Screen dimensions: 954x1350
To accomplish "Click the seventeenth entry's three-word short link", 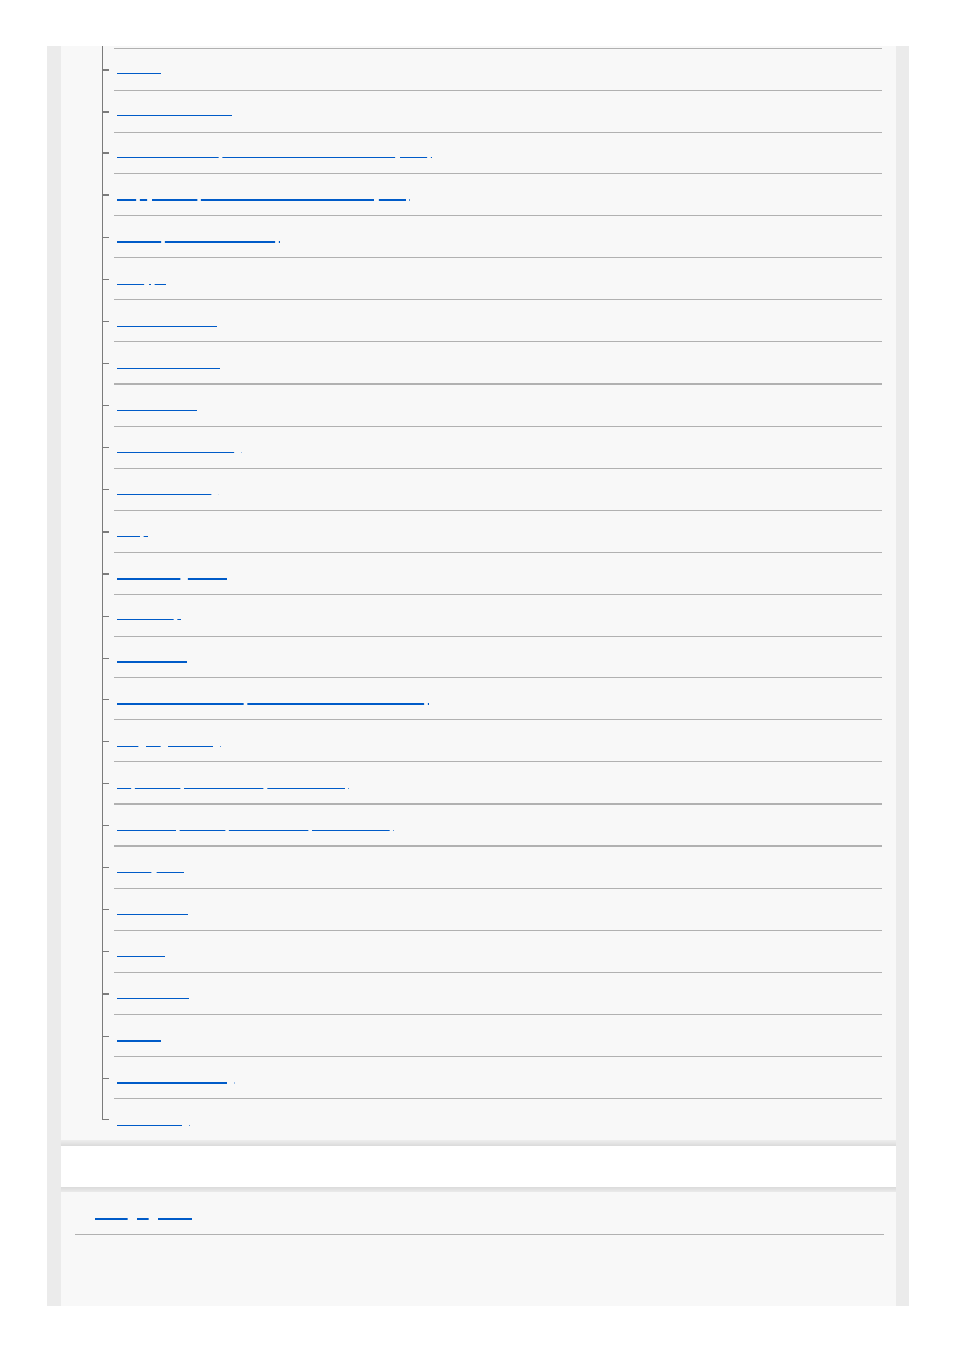I will 166,744.
